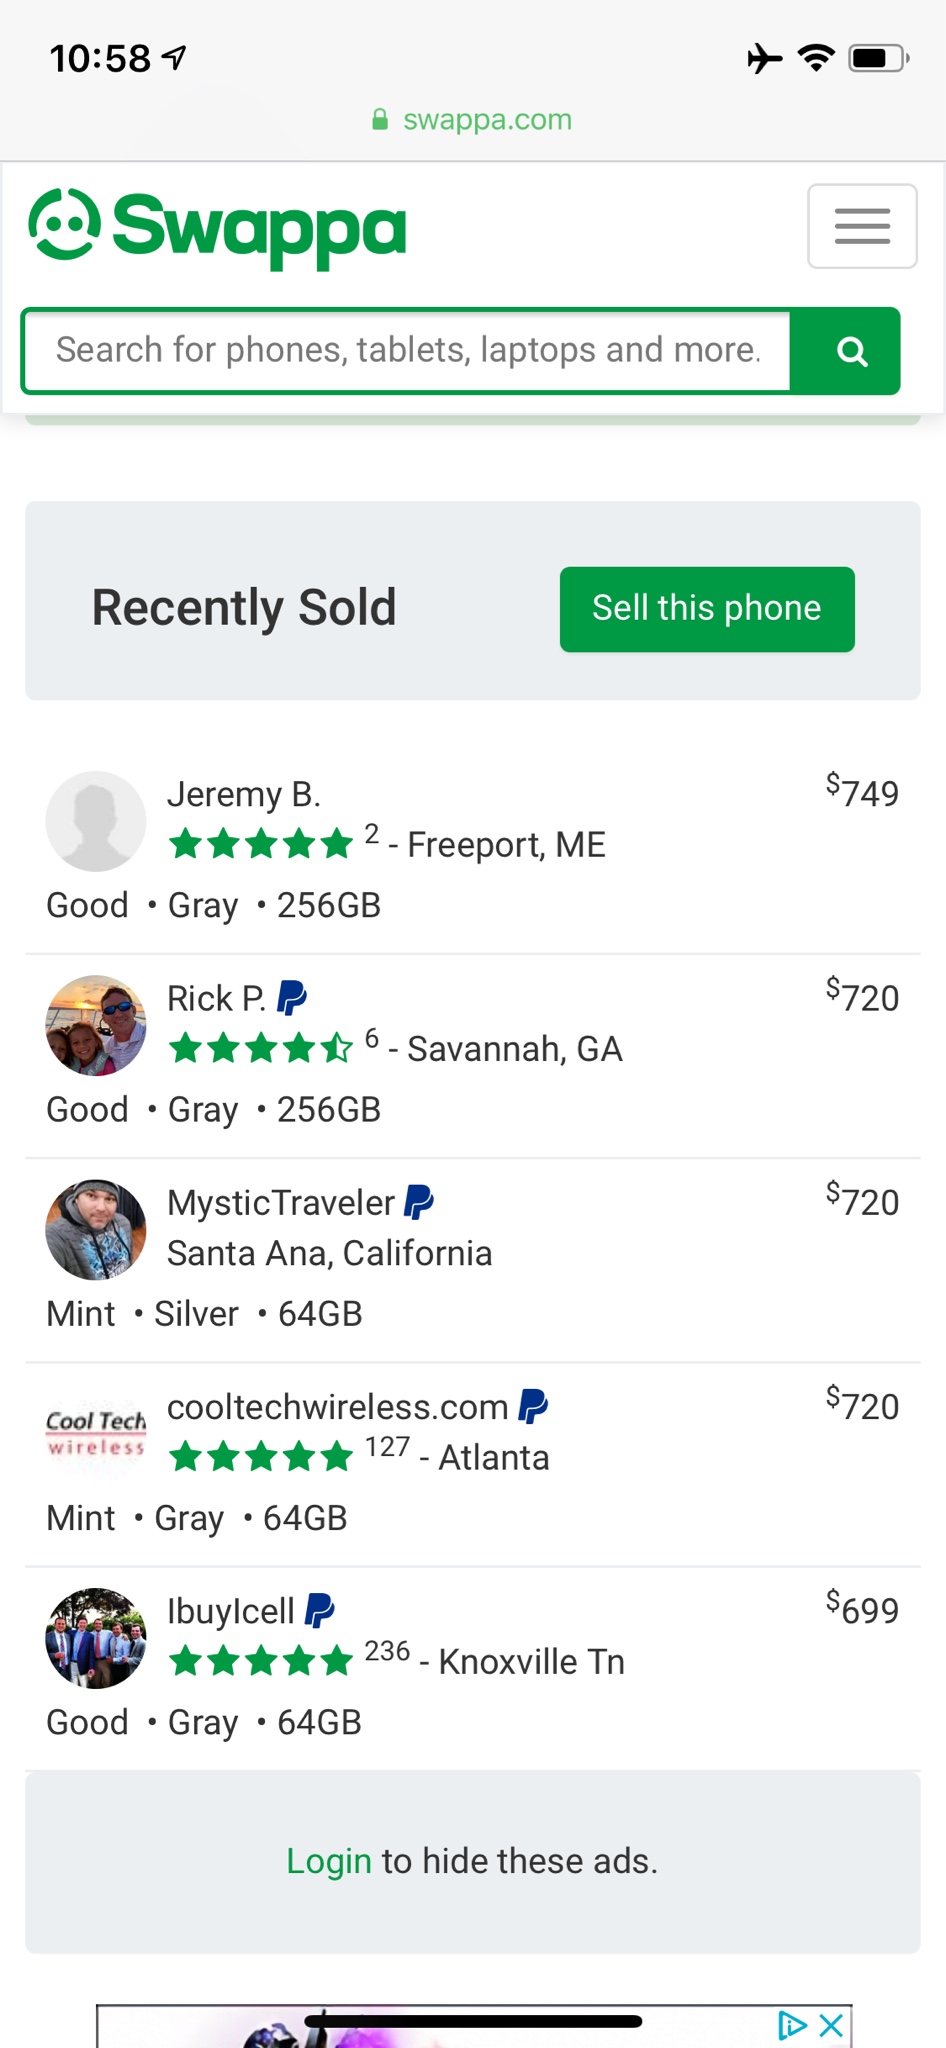The width and height of the screenshot is (946, 2048).
Task: Tap PayPal icon beside cooltechwireless.com
Action: click(533, 1406)
